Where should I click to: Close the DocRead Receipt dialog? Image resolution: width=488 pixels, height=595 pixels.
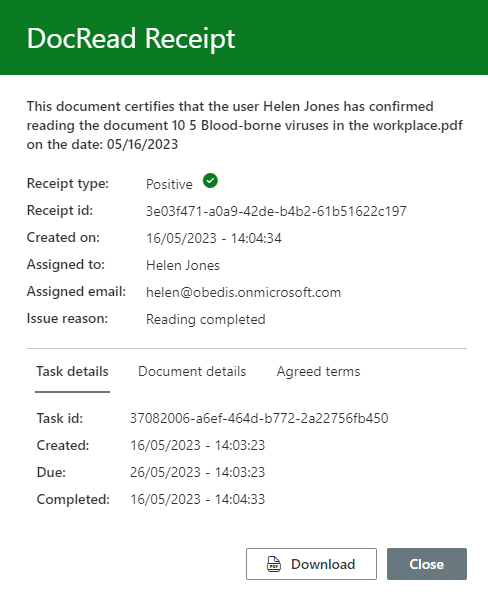[x=427, y=564]
